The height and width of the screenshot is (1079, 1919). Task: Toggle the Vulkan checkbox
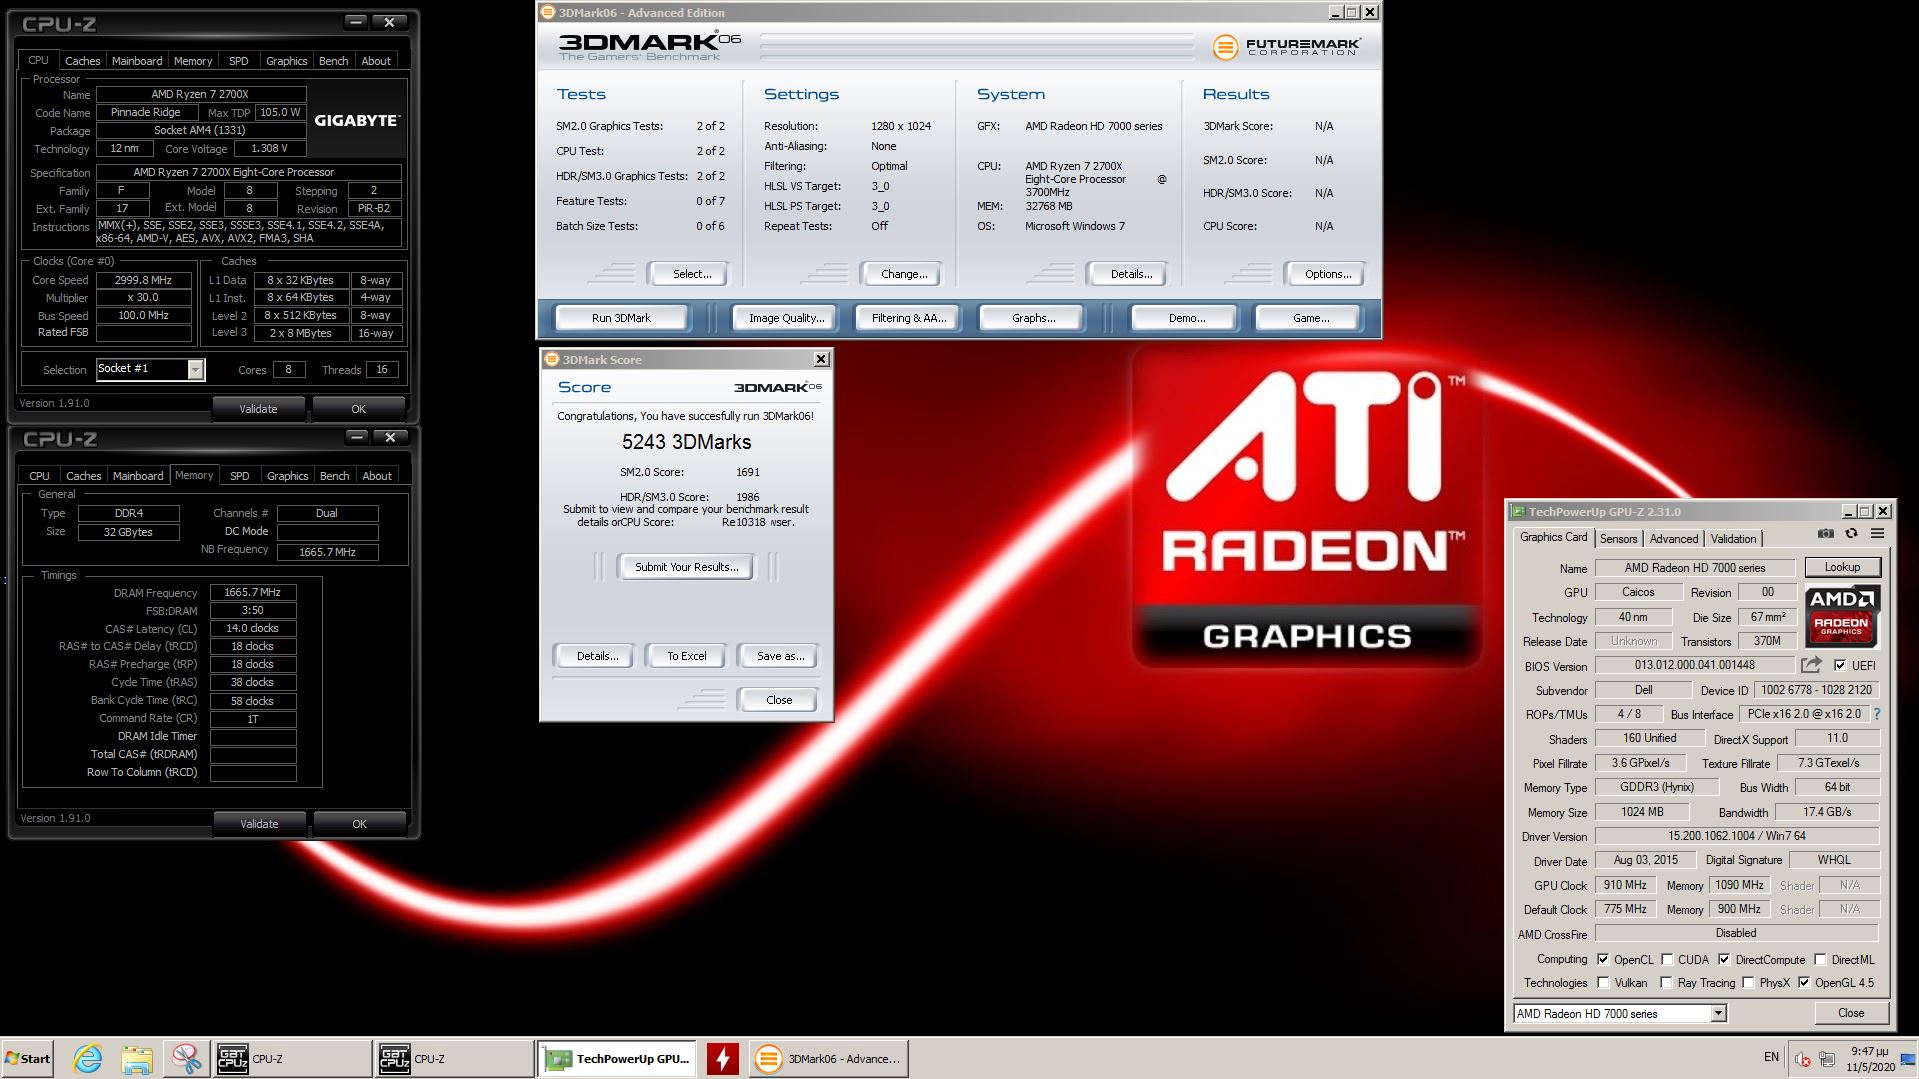pyautogui.click(x=1603, y=983)
